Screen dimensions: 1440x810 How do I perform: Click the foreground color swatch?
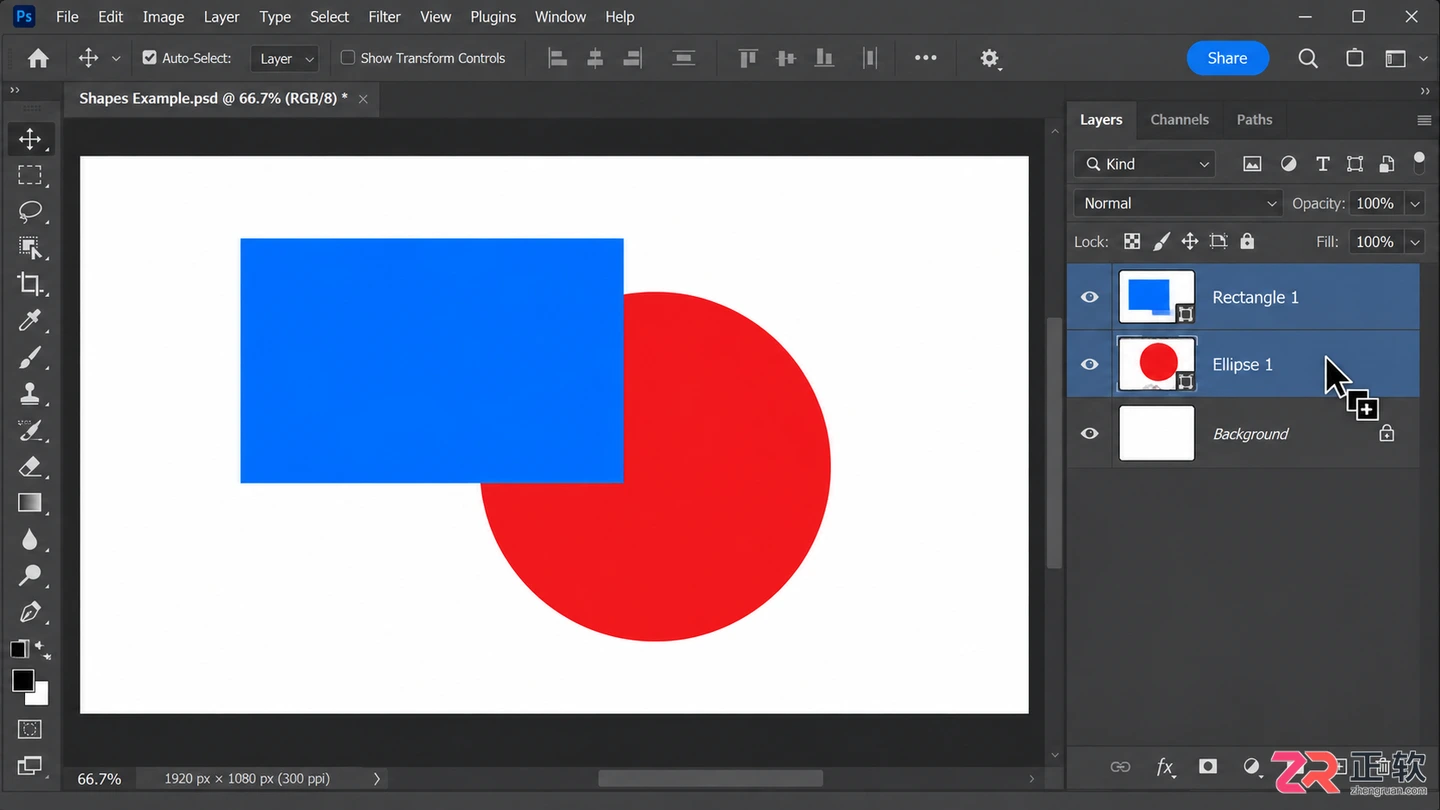coord(21,680)
